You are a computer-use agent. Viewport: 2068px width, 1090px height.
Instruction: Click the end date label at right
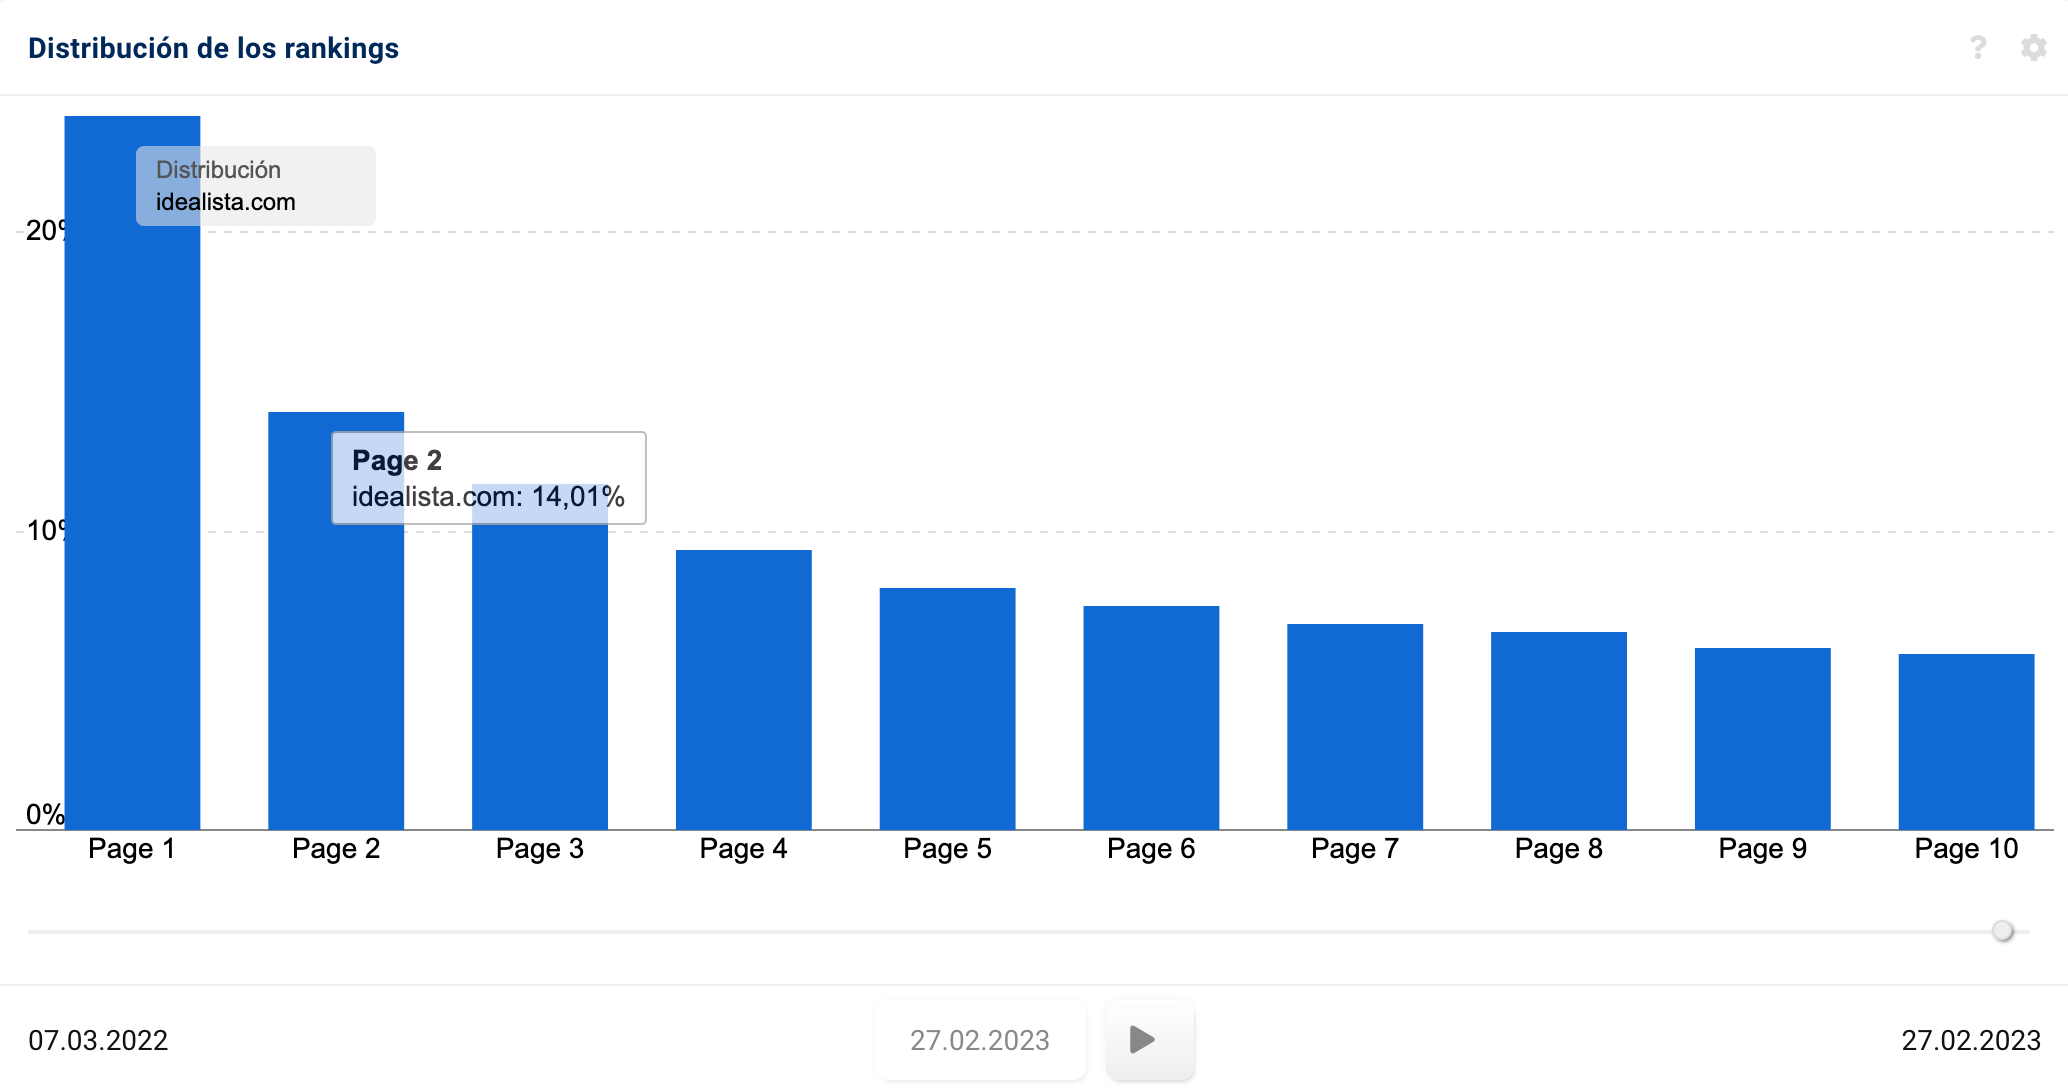tap(1970, 1040)
